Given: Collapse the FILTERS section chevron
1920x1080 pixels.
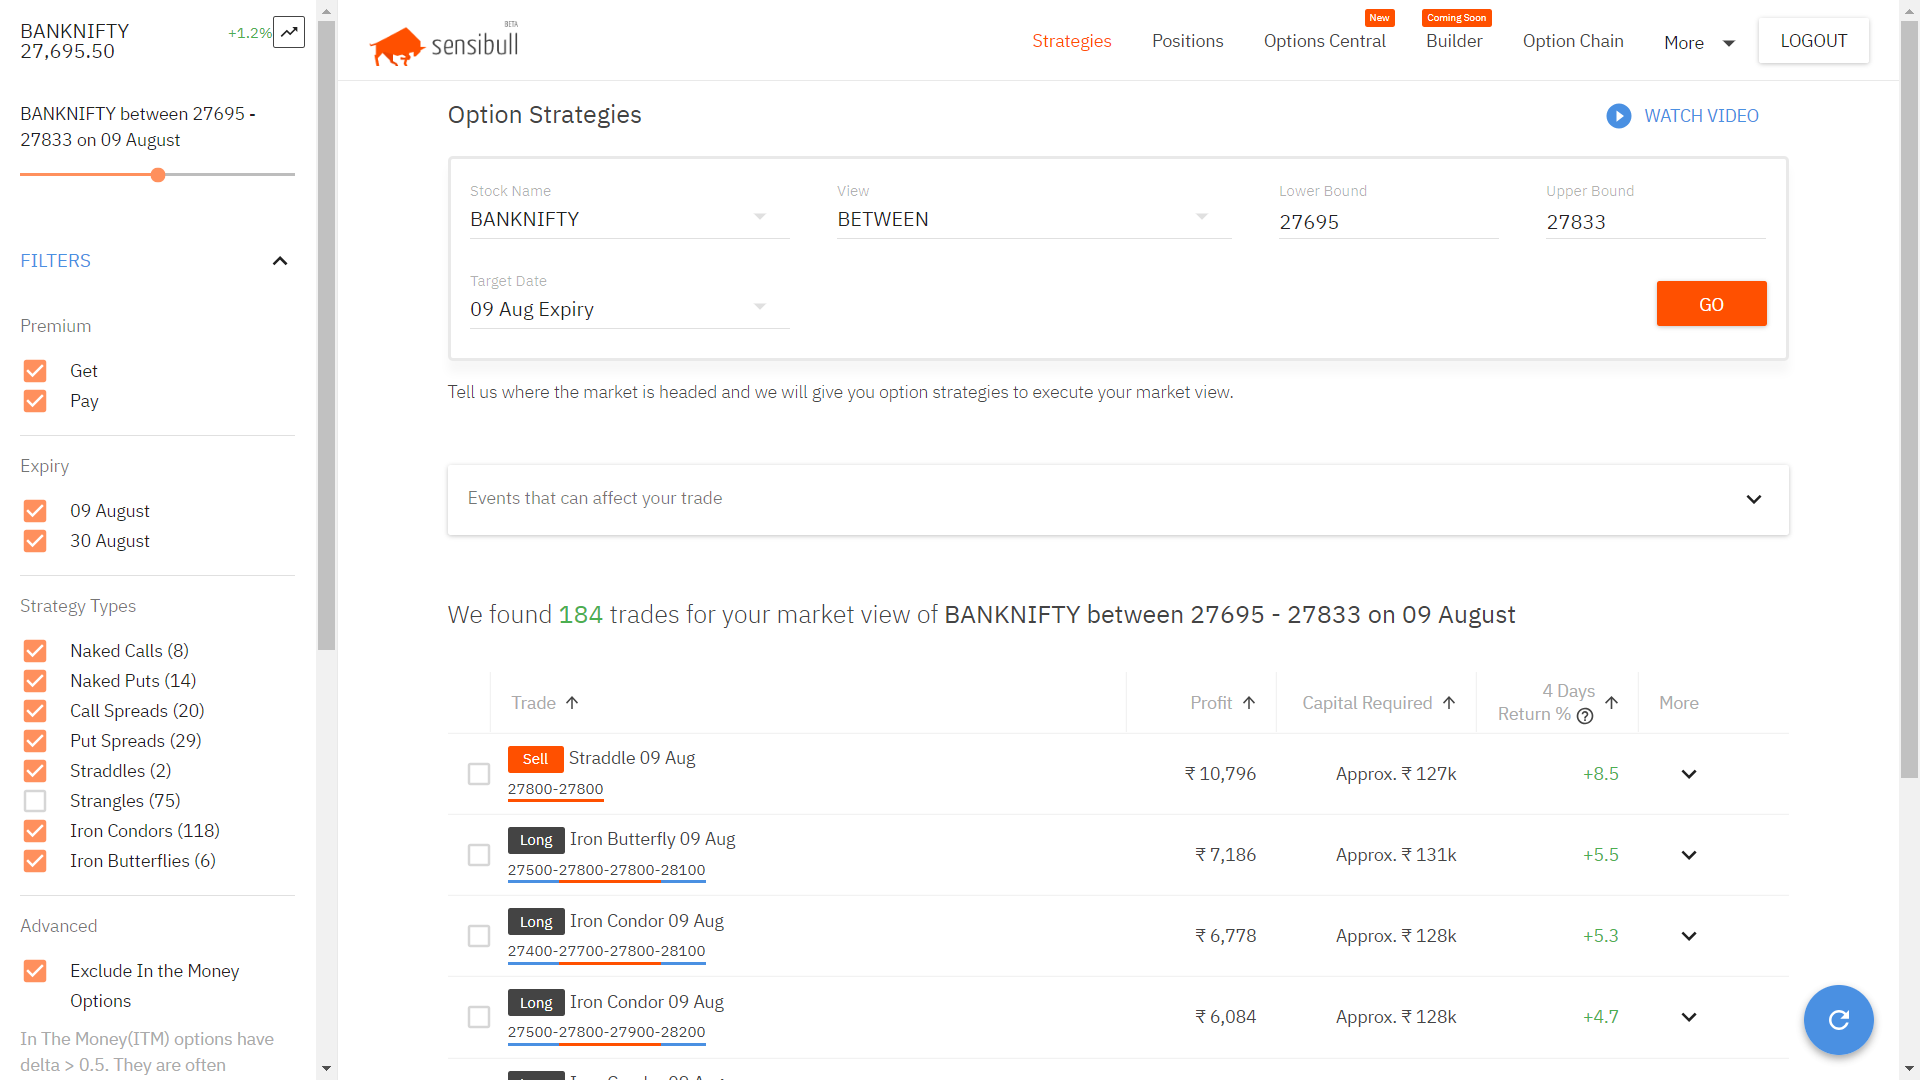Looking at the screenshot, I should point(280,261).
